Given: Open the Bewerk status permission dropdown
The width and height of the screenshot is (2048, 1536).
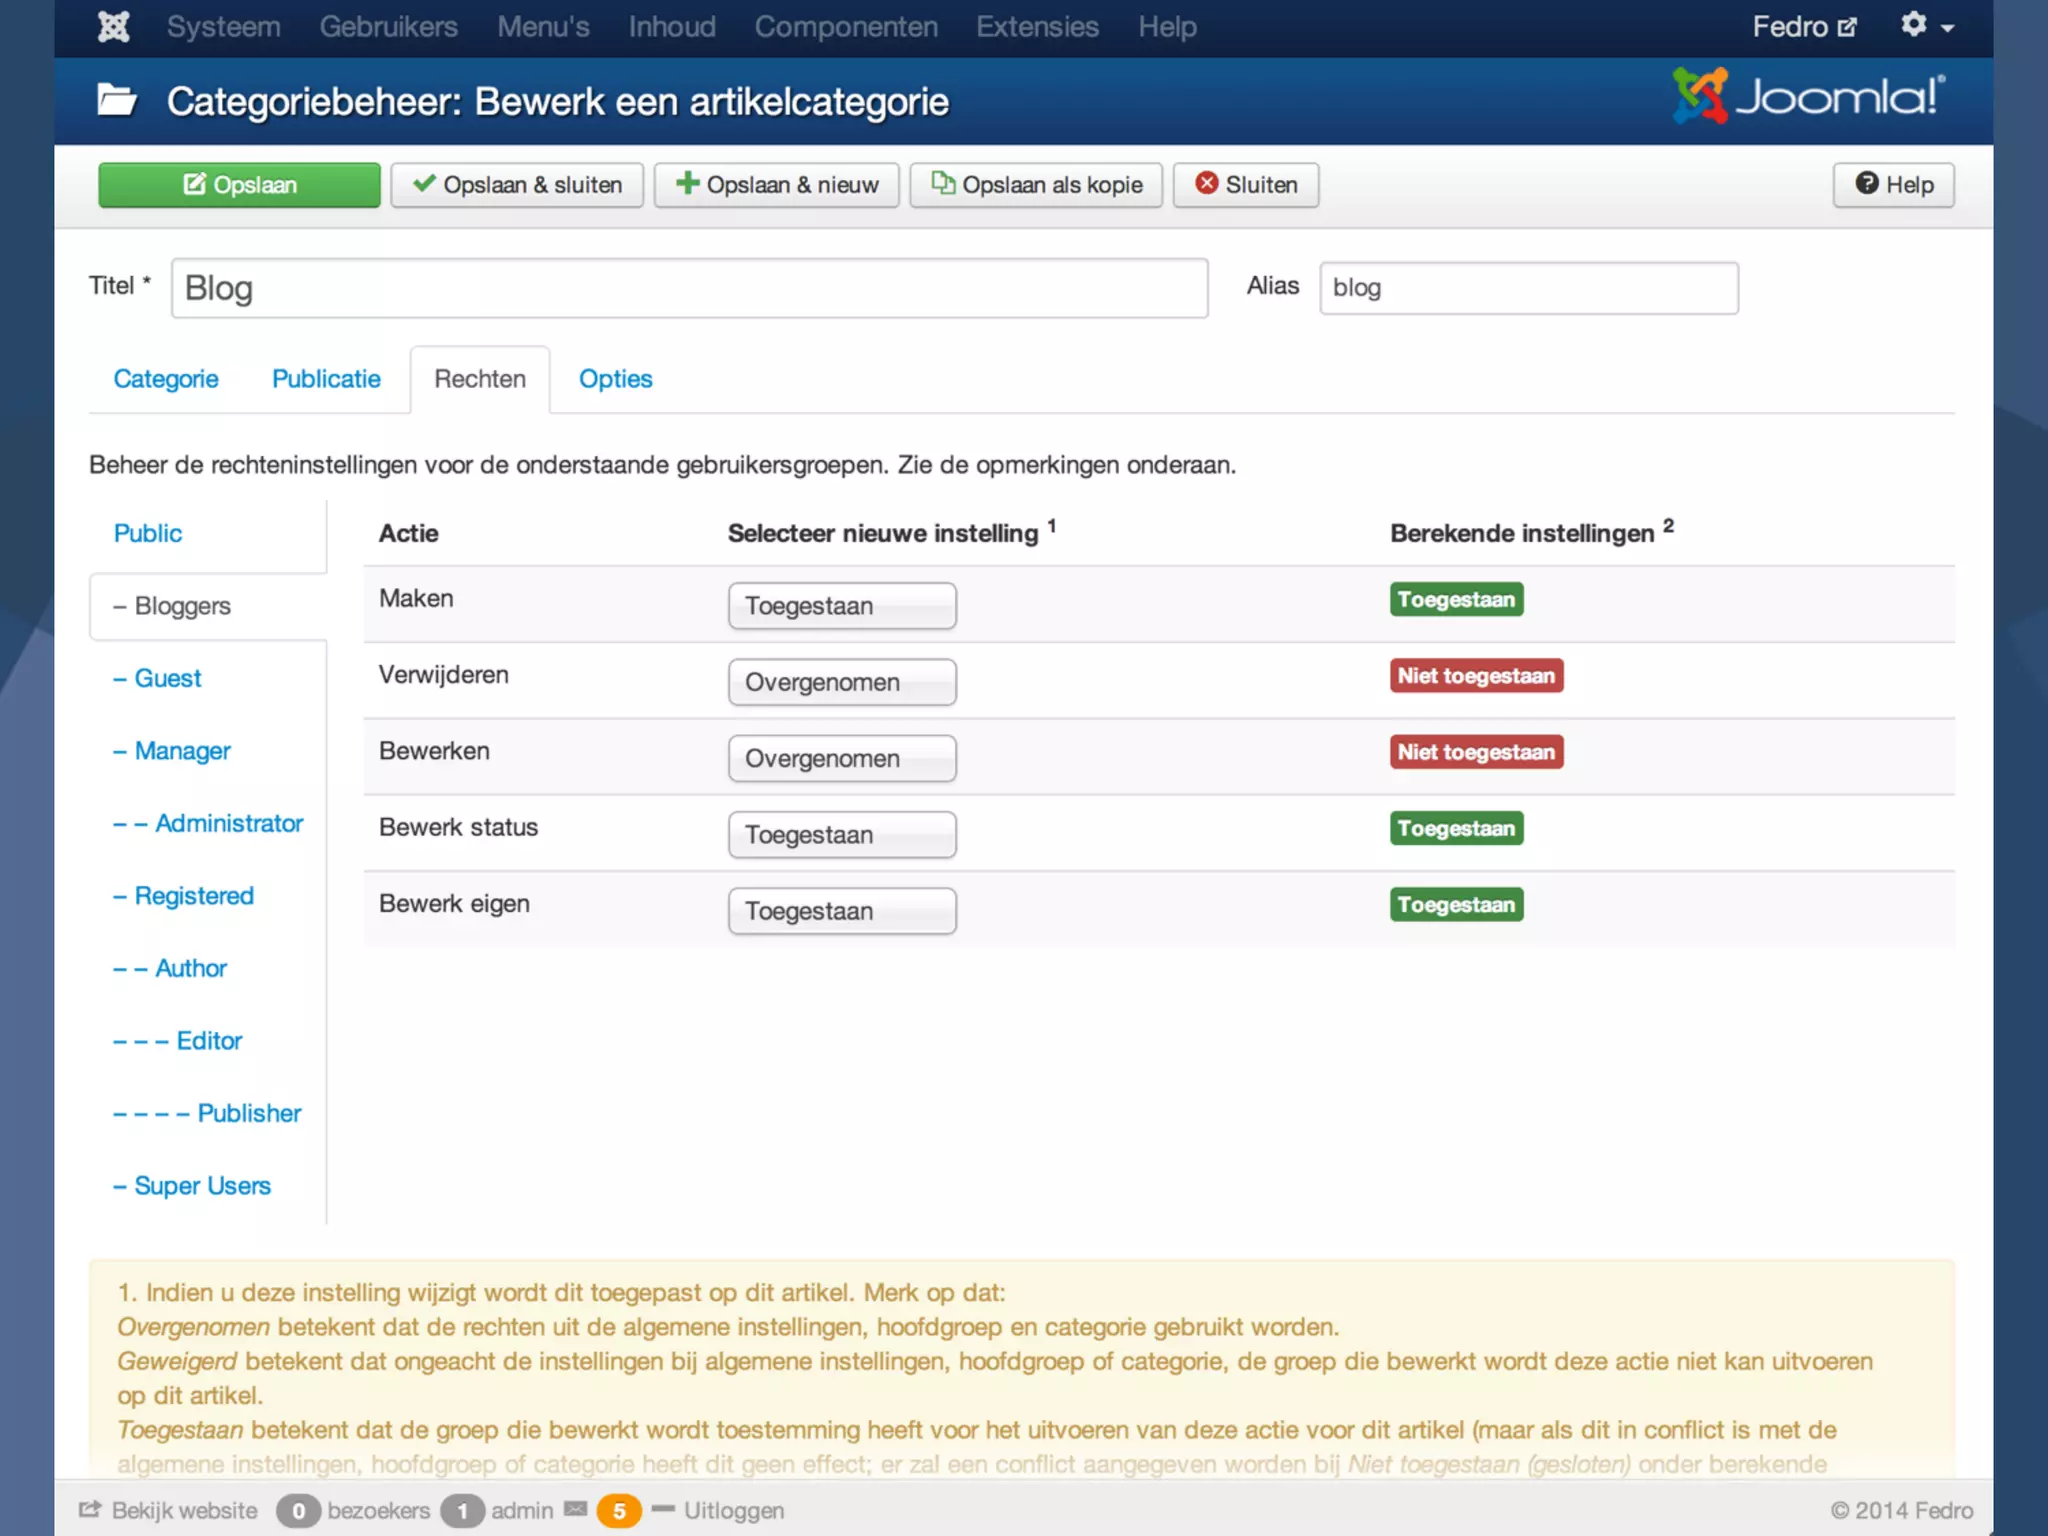Looking at the screenshot, I should (842, 834).
